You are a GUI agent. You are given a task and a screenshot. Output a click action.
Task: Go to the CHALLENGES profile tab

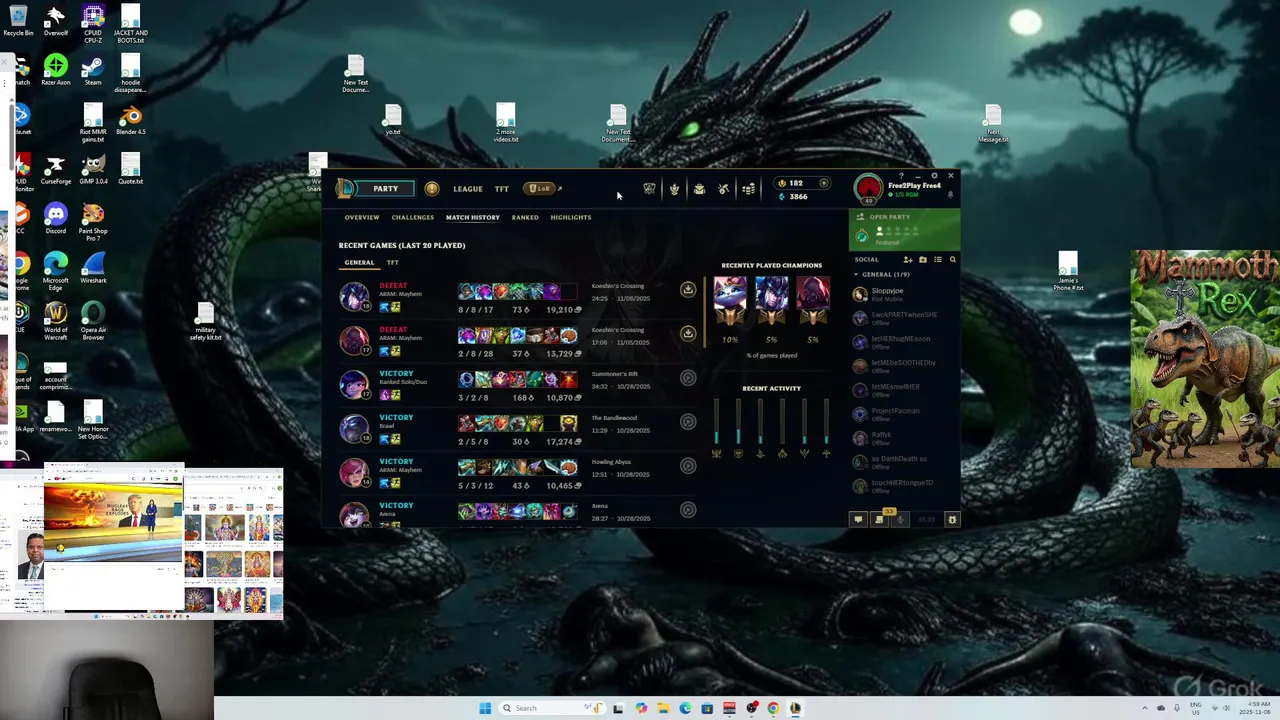tap(413, 217)
